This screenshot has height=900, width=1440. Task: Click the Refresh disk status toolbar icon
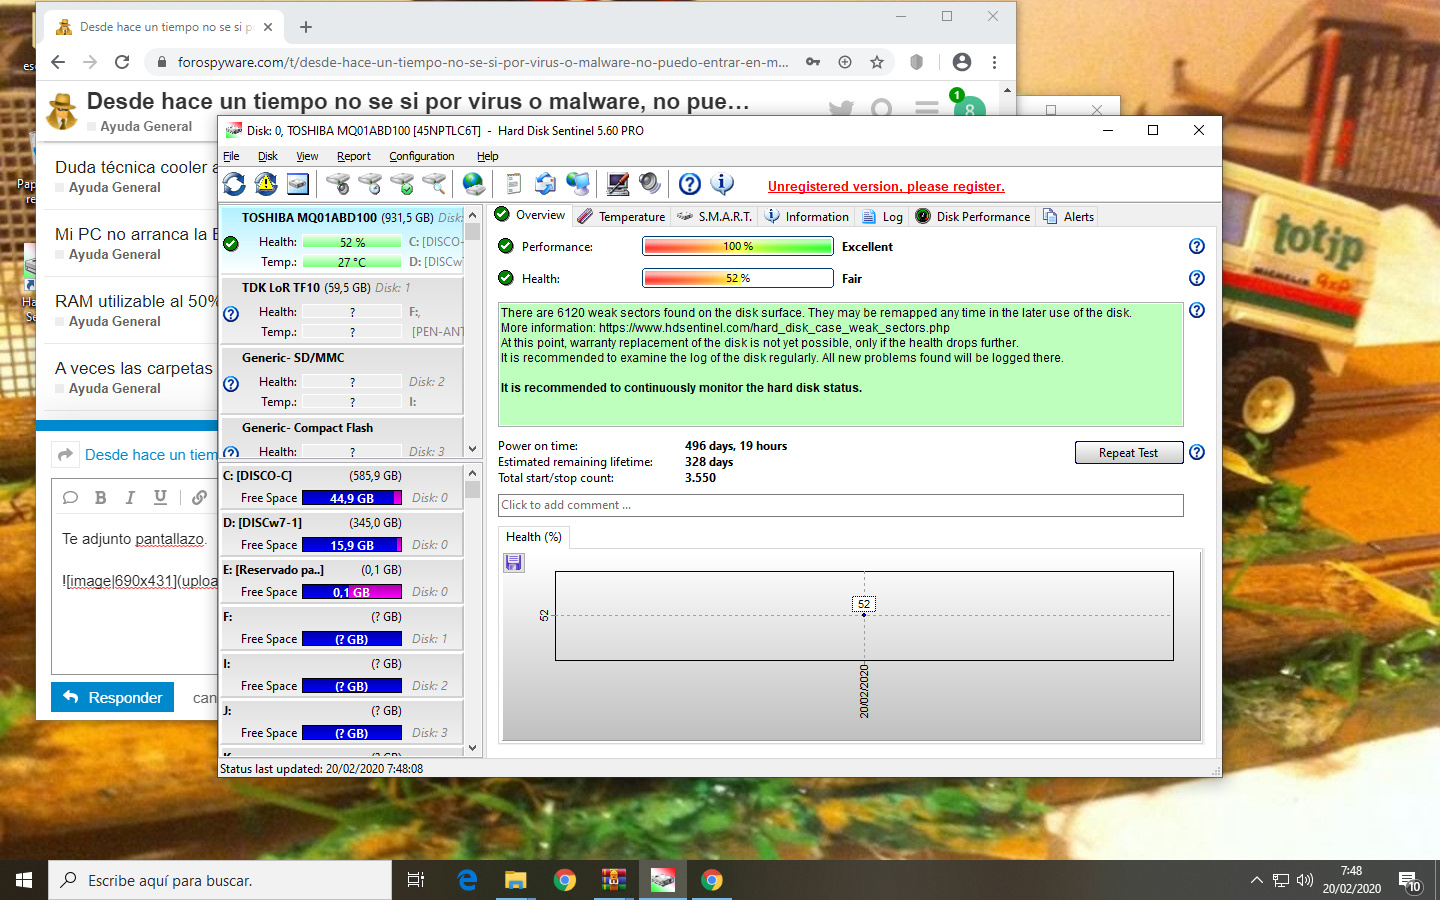tap(234, 184)
